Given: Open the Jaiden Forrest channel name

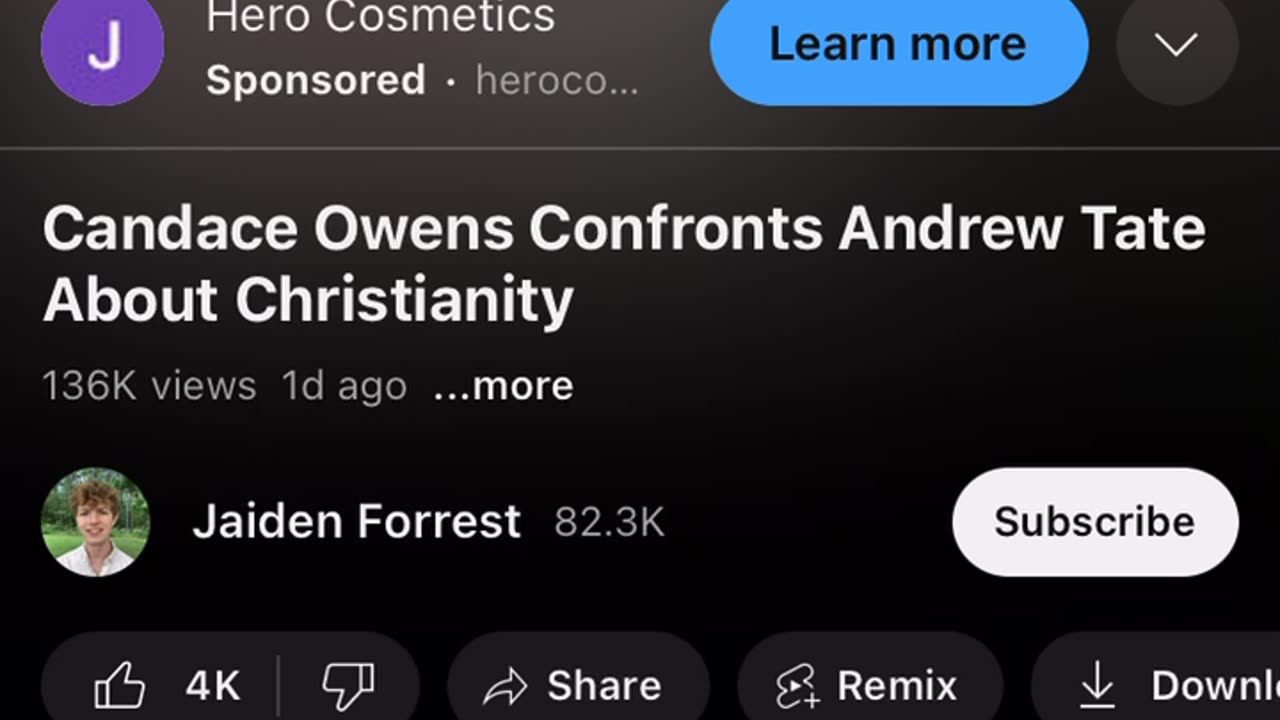Looking at the screenshot, I should (356, 522).
